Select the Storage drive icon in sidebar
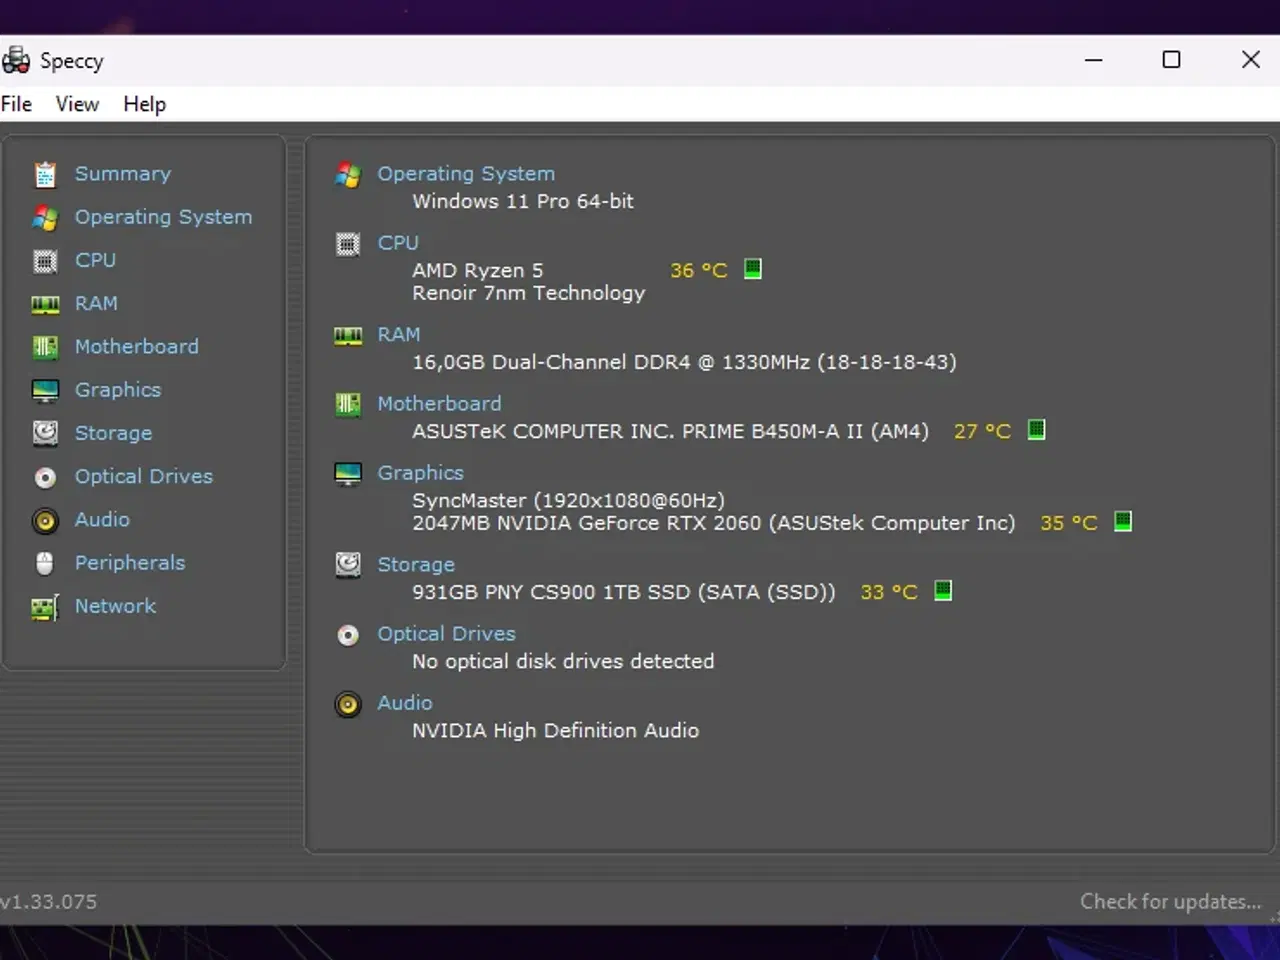The height and width of the screenshot is (960, 1280). point(45,433)
